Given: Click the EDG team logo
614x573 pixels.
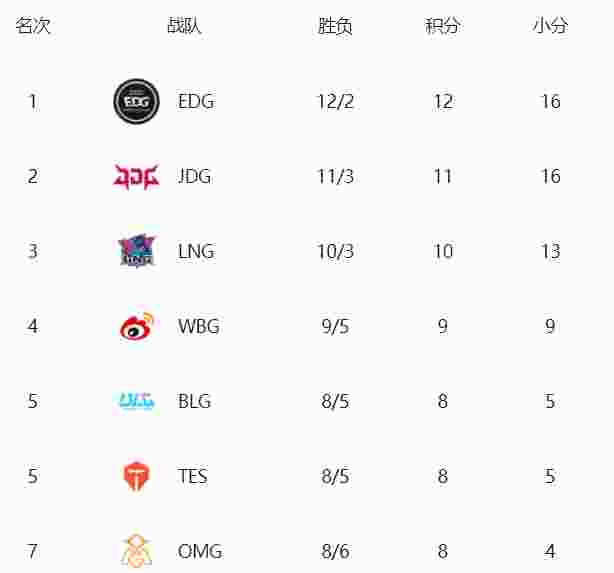Looking at the screenshot, I should [x=136, y=101].
